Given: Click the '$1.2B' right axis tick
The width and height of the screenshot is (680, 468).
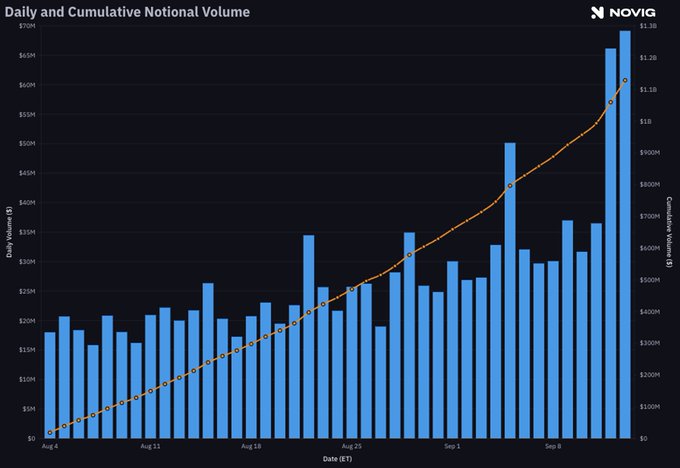Looking at the screenshot, I should pyautogui.click(x=648, y=58).
